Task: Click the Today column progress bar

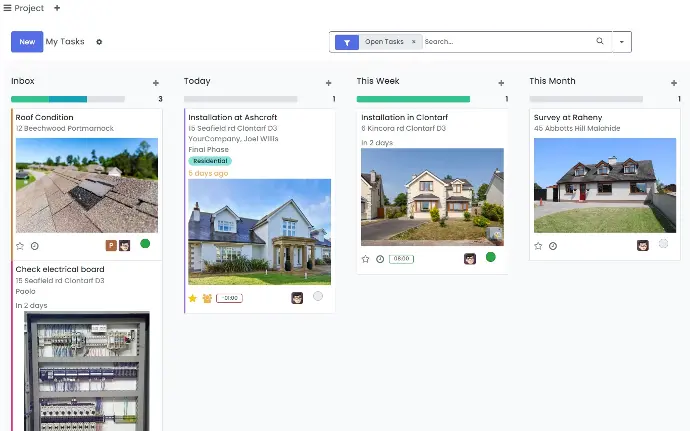Action: tap(241, 99)
